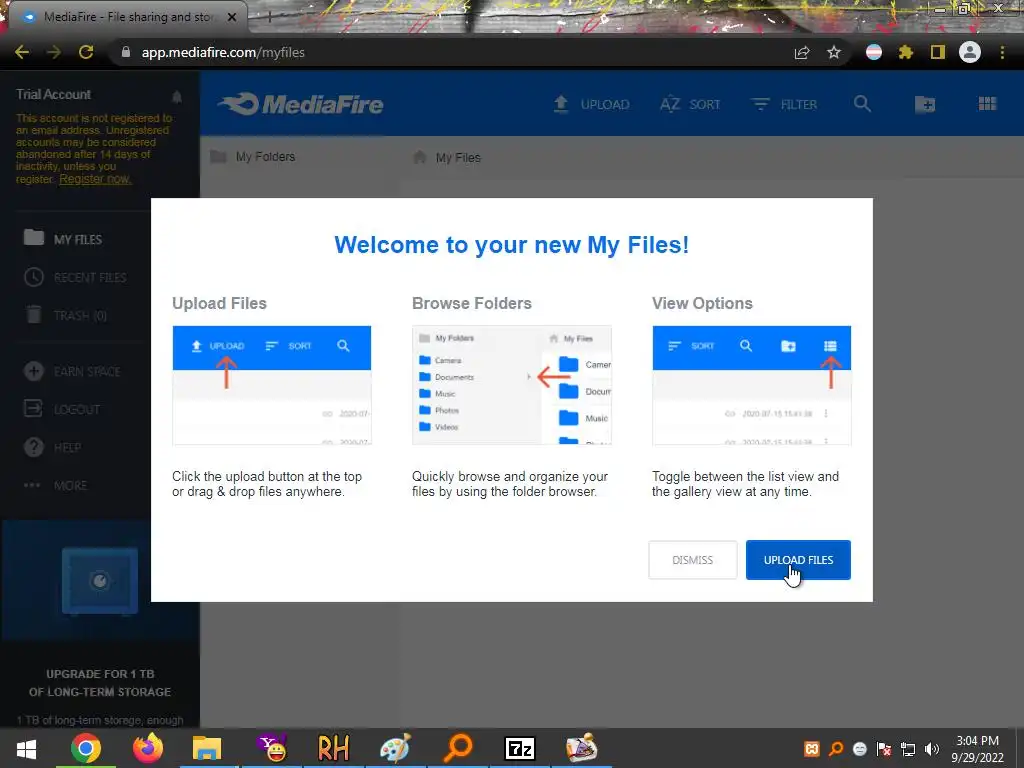Open a new browser tab
This screenshot has width=1024, height=768.
[269, 17]
